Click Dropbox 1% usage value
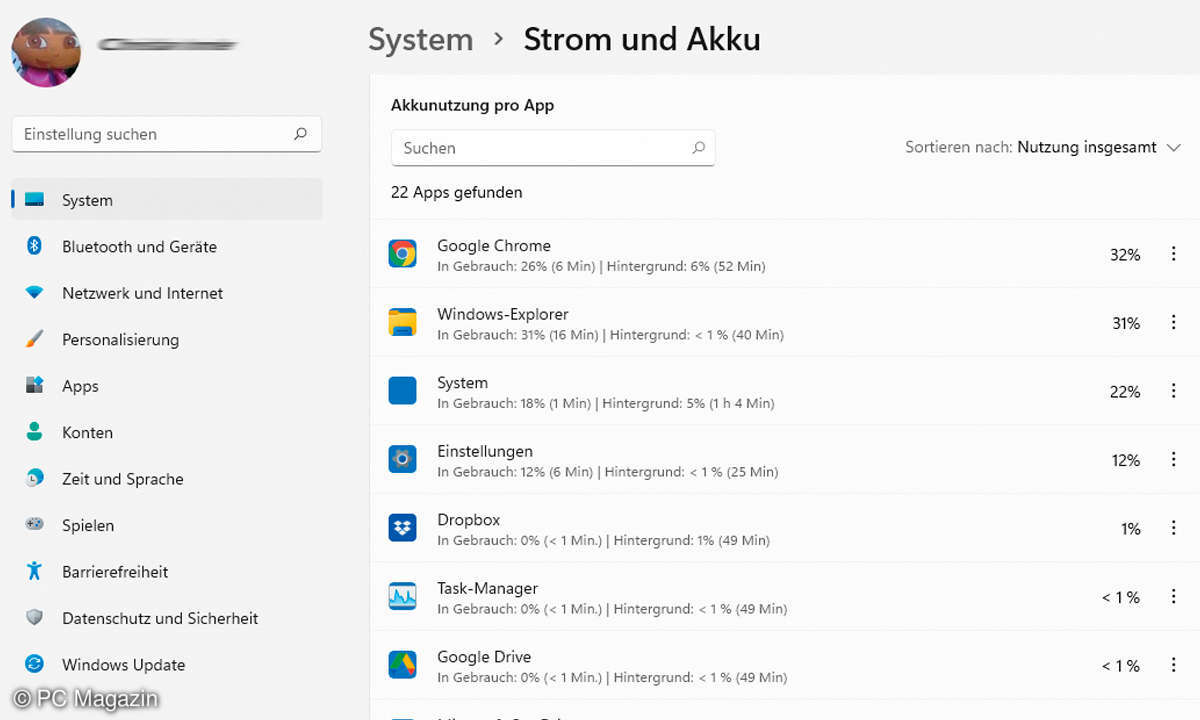This screenshot has width=1200, height=720. tap(1131, 529)
